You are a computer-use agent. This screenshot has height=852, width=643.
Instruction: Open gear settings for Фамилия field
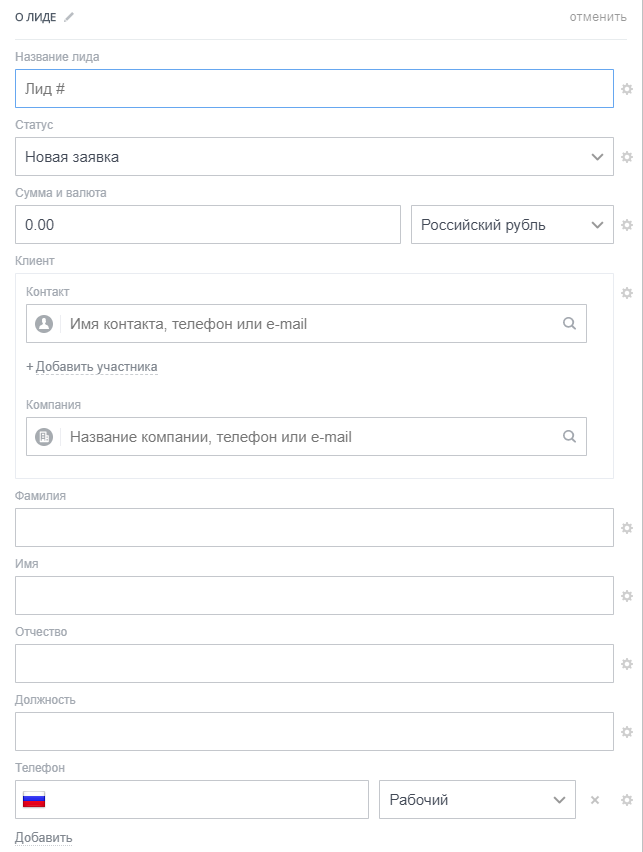click(x=627, y=528)
